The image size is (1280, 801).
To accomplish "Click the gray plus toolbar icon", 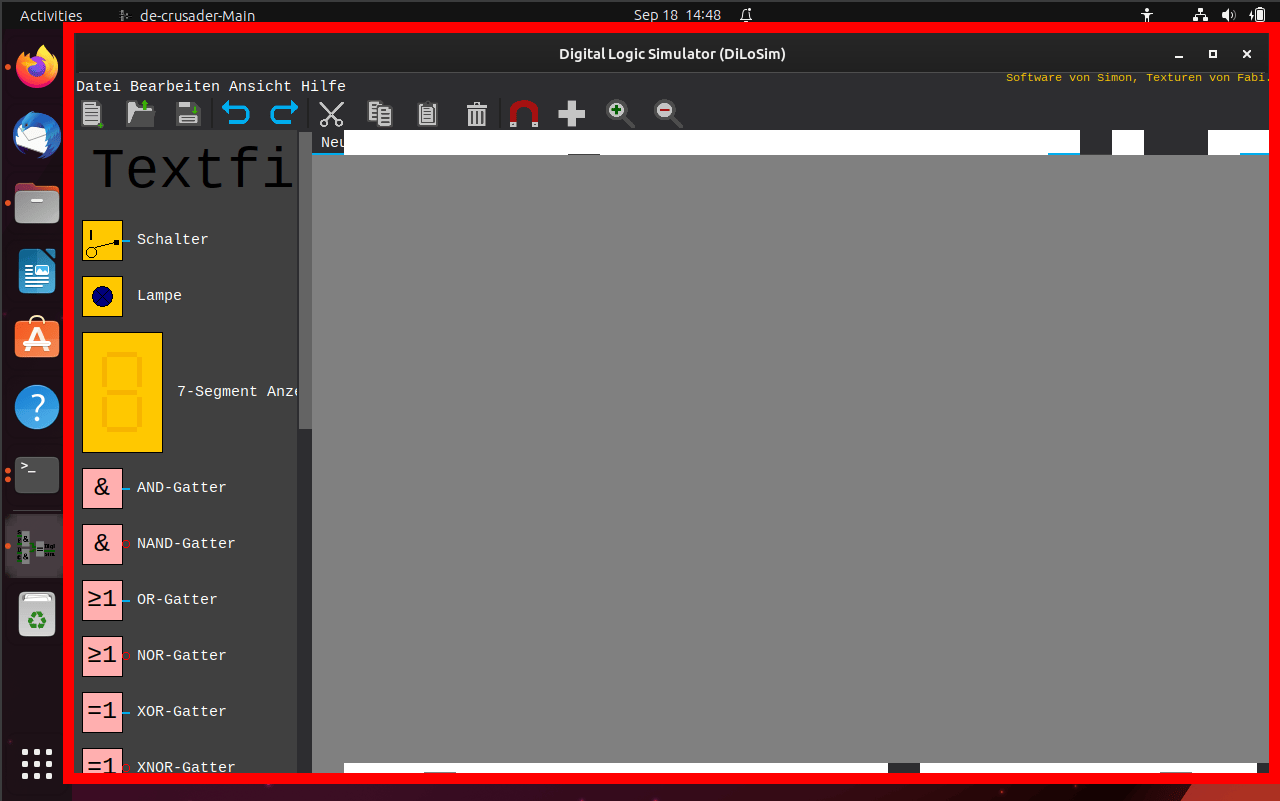I will tap(571, 114).
